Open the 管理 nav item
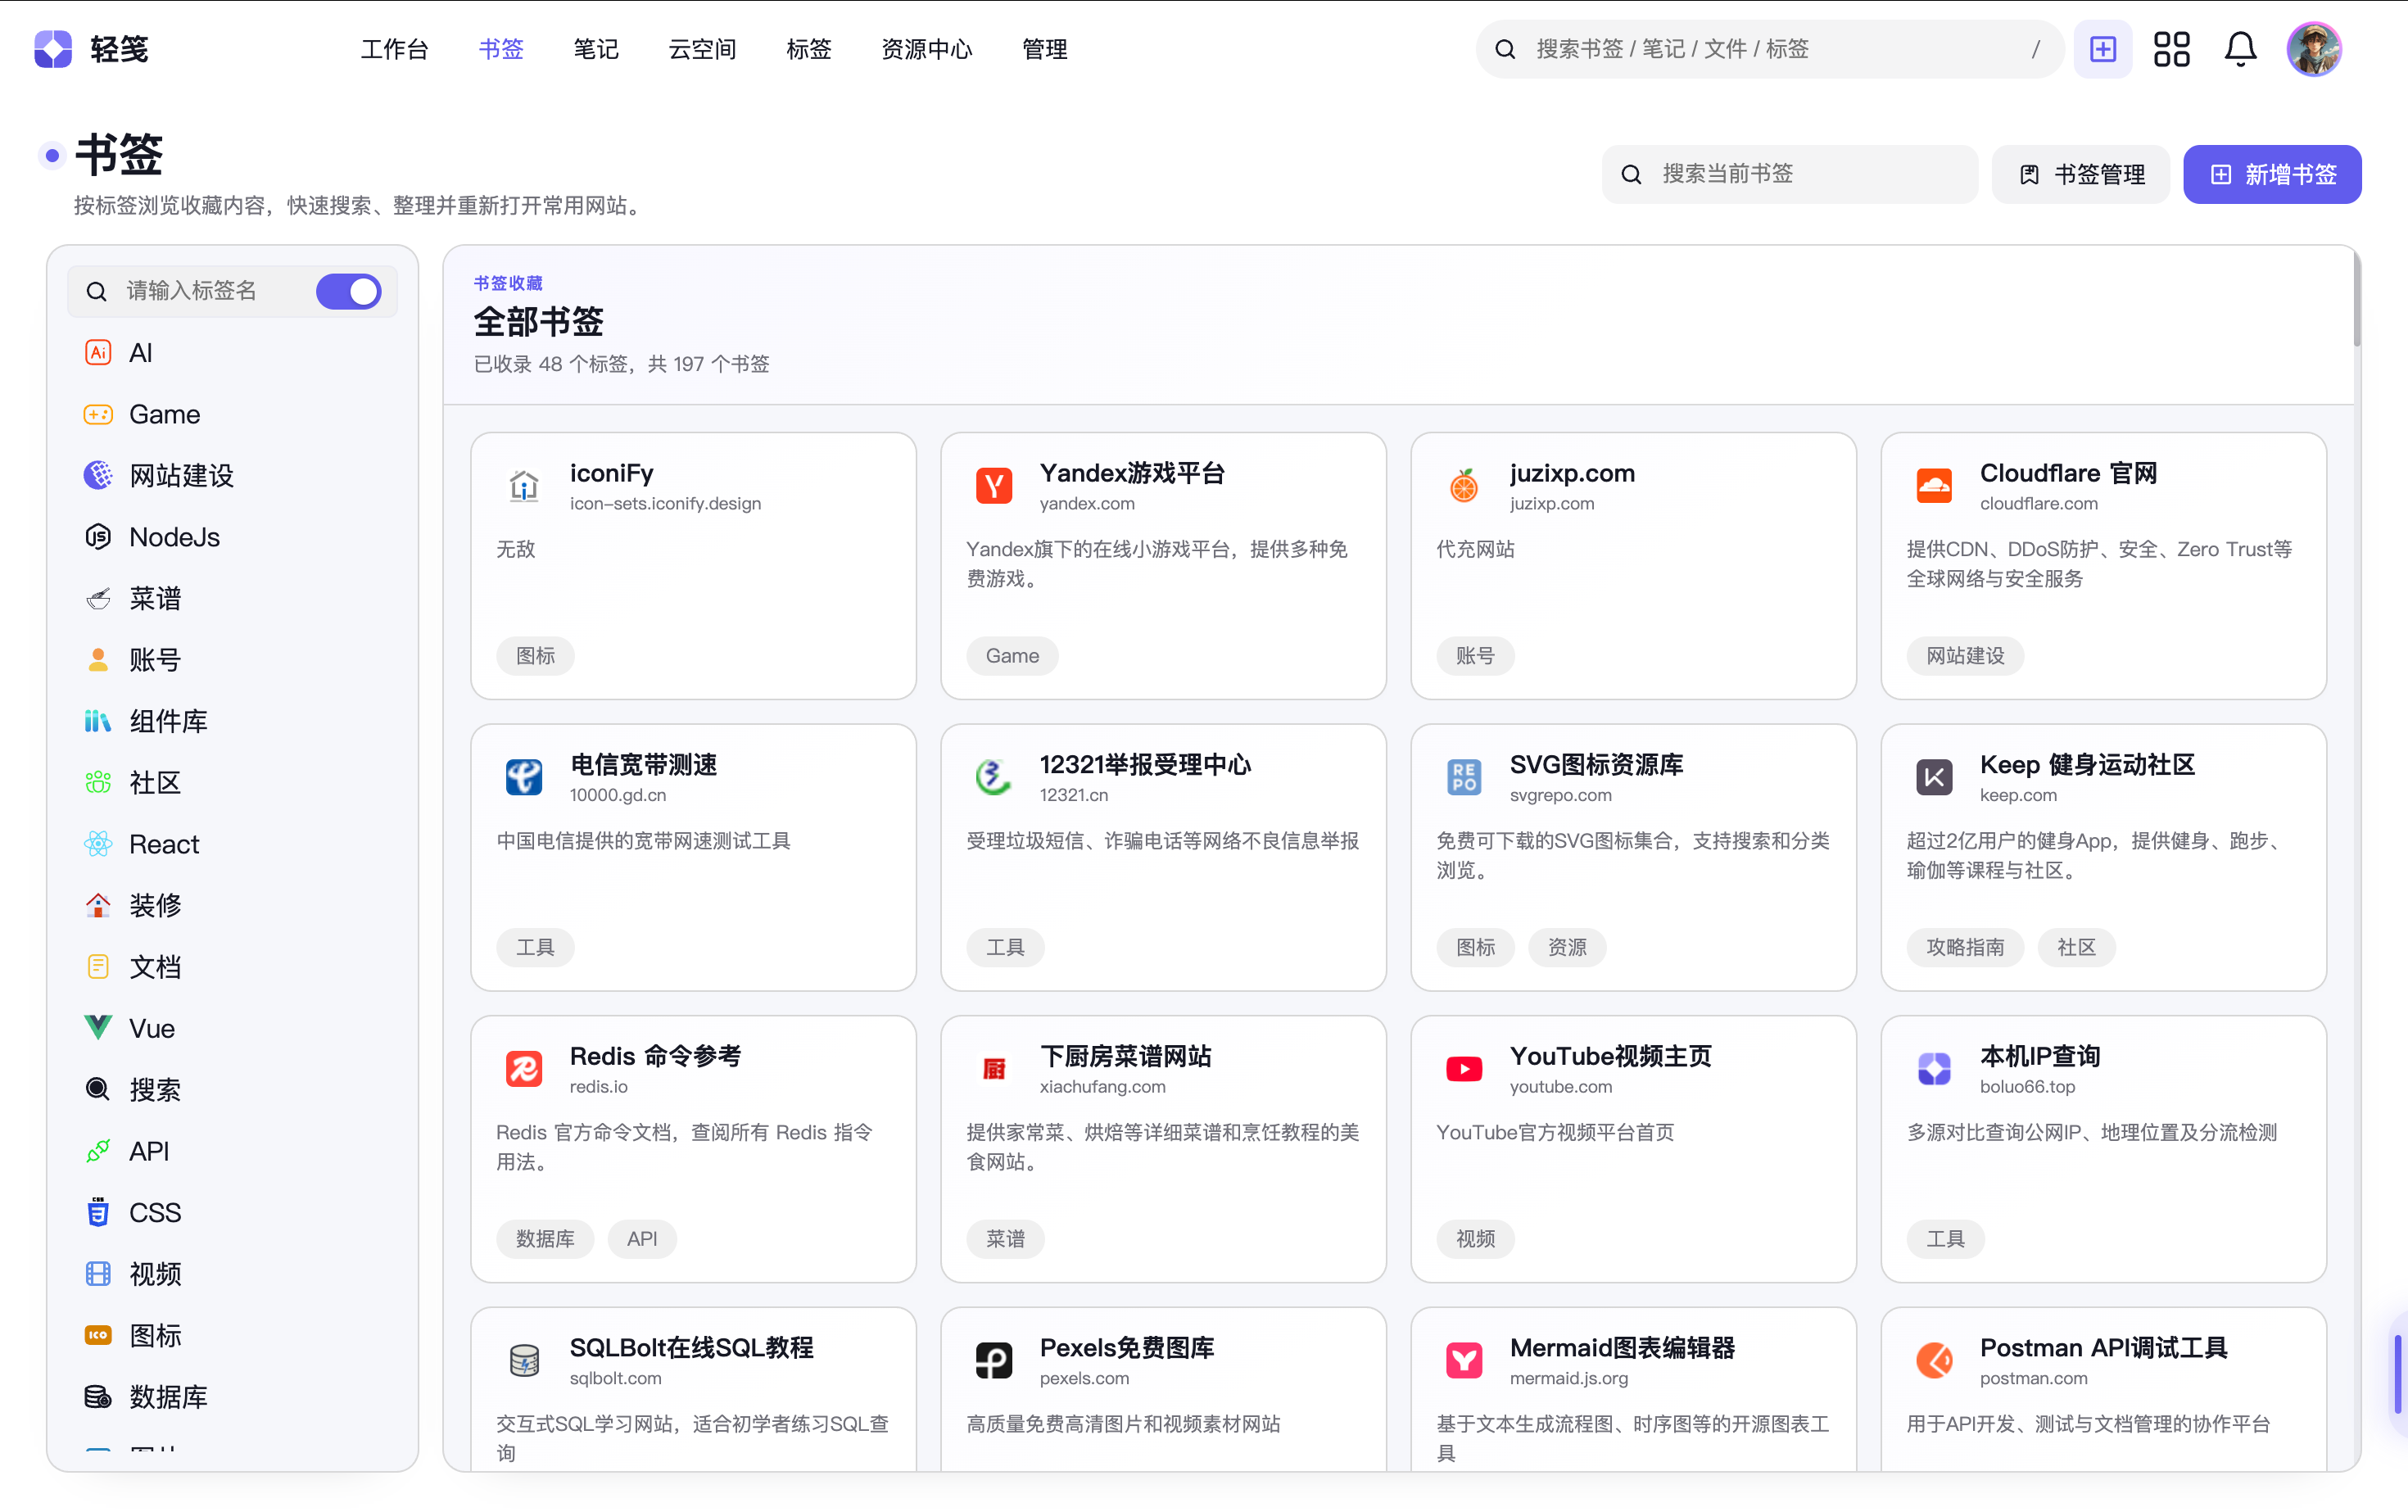2408x1512 pixels. point(1045,49)
